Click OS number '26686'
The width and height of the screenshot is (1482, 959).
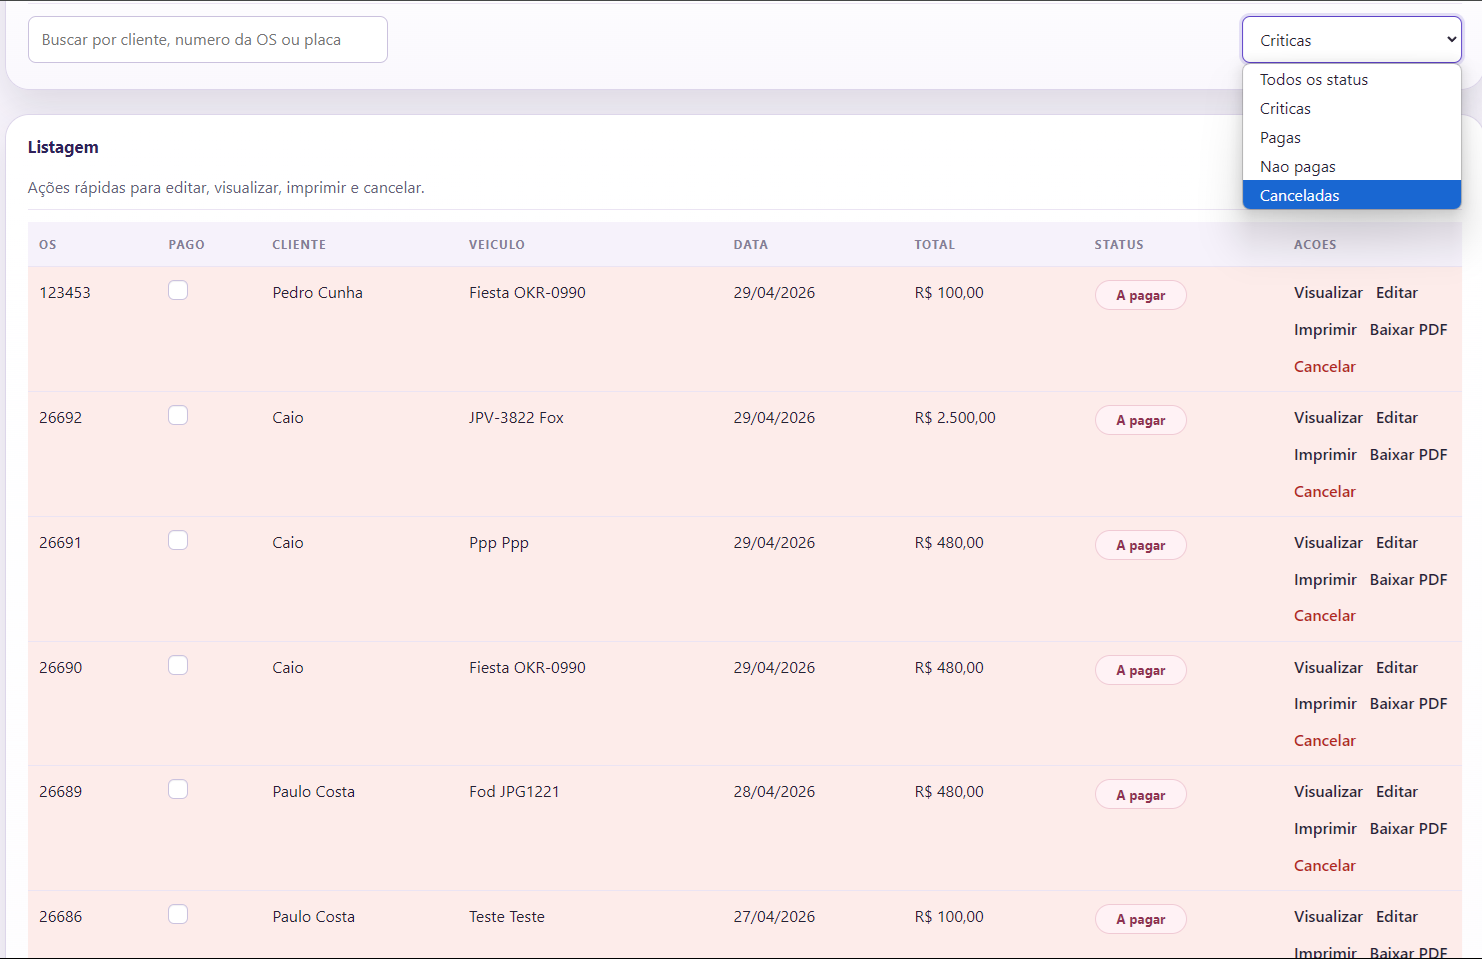click(61, 917)
